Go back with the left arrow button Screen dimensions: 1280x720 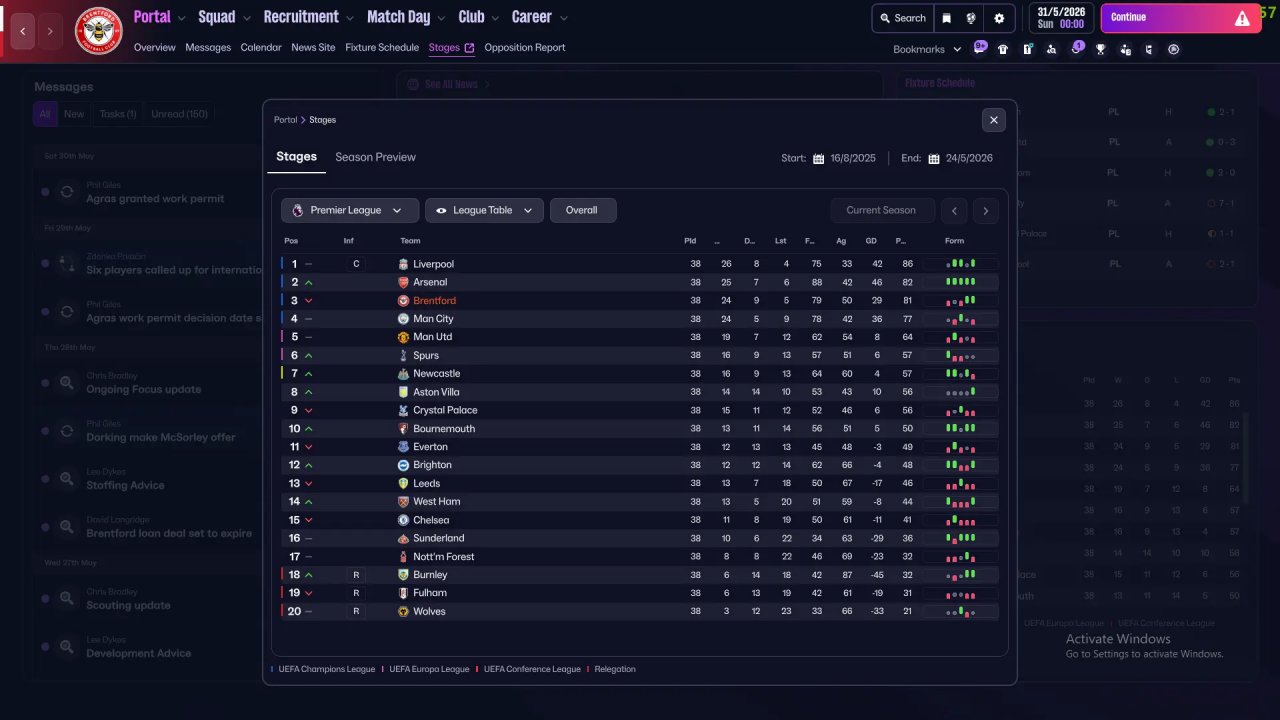coord(22,31)
